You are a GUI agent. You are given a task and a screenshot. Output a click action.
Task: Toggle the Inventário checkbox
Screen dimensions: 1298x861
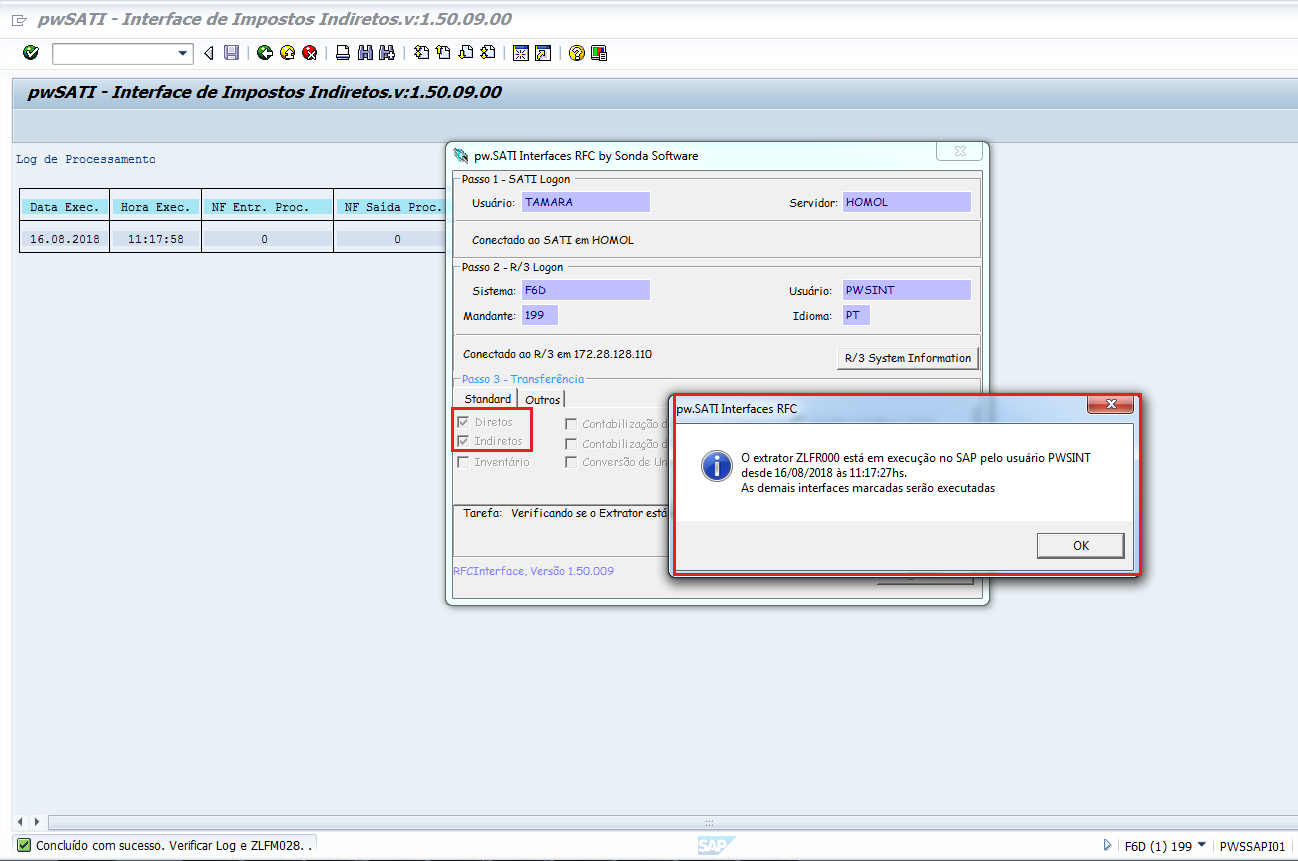point(464,462)
